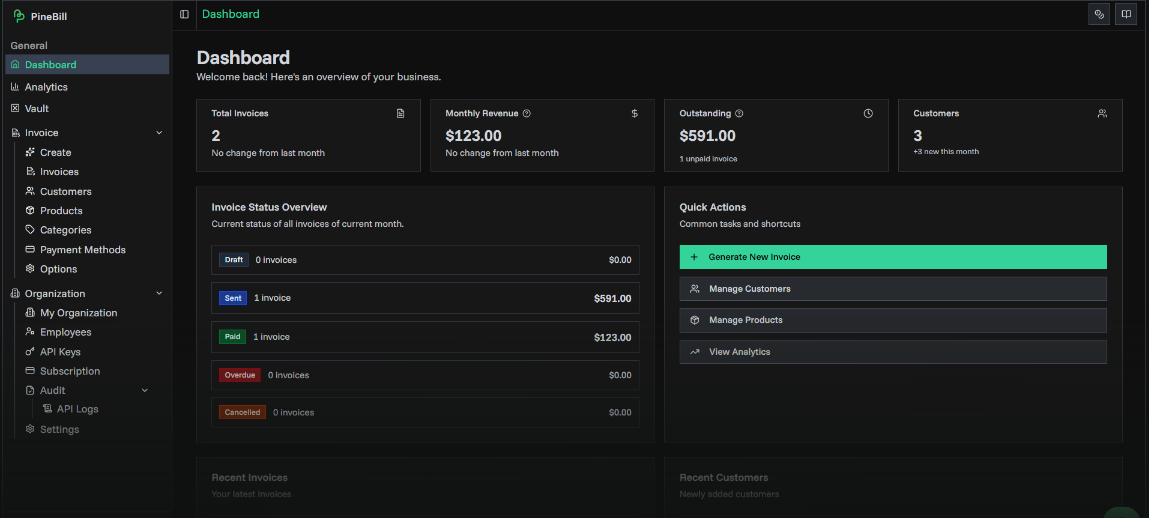Click Generate New Invoice button
Image resolution: width=1149 pixels, height=518 pixels.
(893, 257)
